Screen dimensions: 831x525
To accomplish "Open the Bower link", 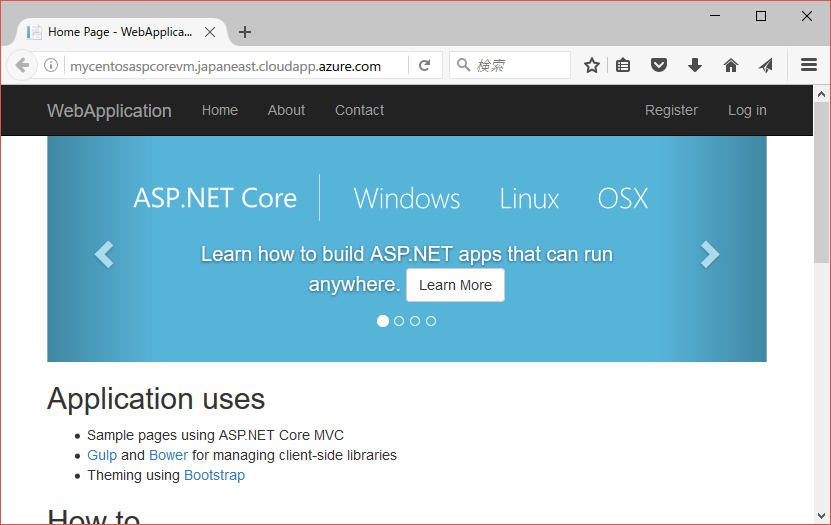I will pos(169,455).
